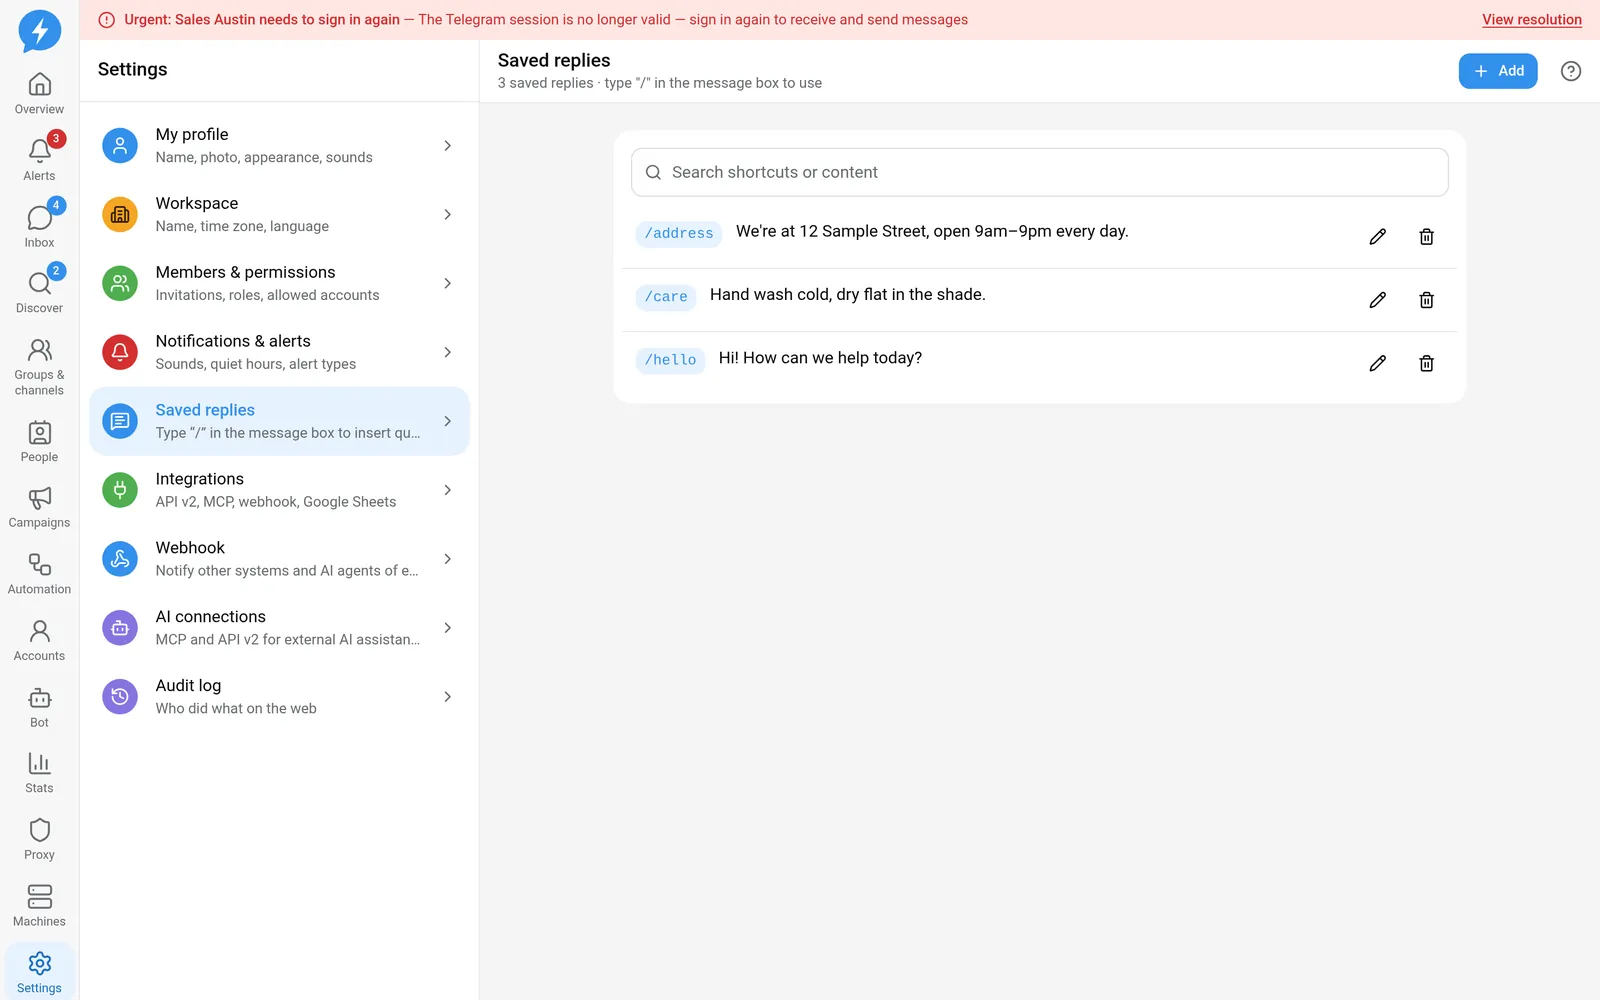Select the Webhook settings item

click(x=279, y=559)
